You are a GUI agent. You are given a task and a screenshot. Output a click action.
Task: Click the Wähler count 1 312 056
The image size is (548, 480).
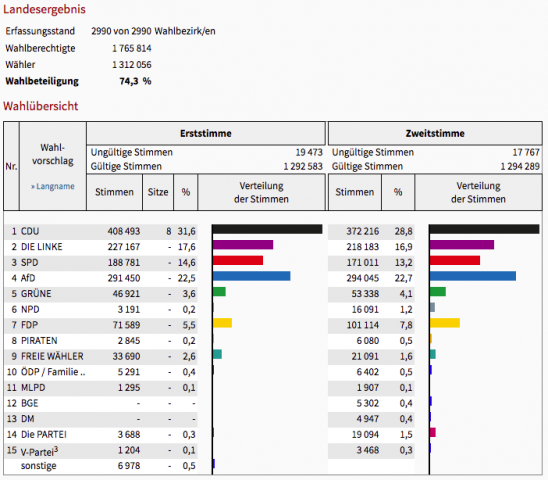(132, 65)
